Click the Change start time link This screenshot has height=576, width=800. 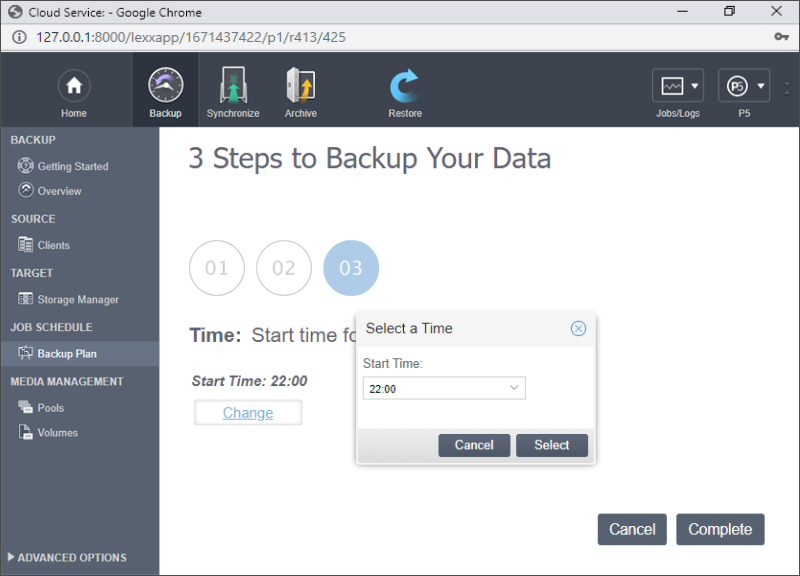click(x=248, y=413)
